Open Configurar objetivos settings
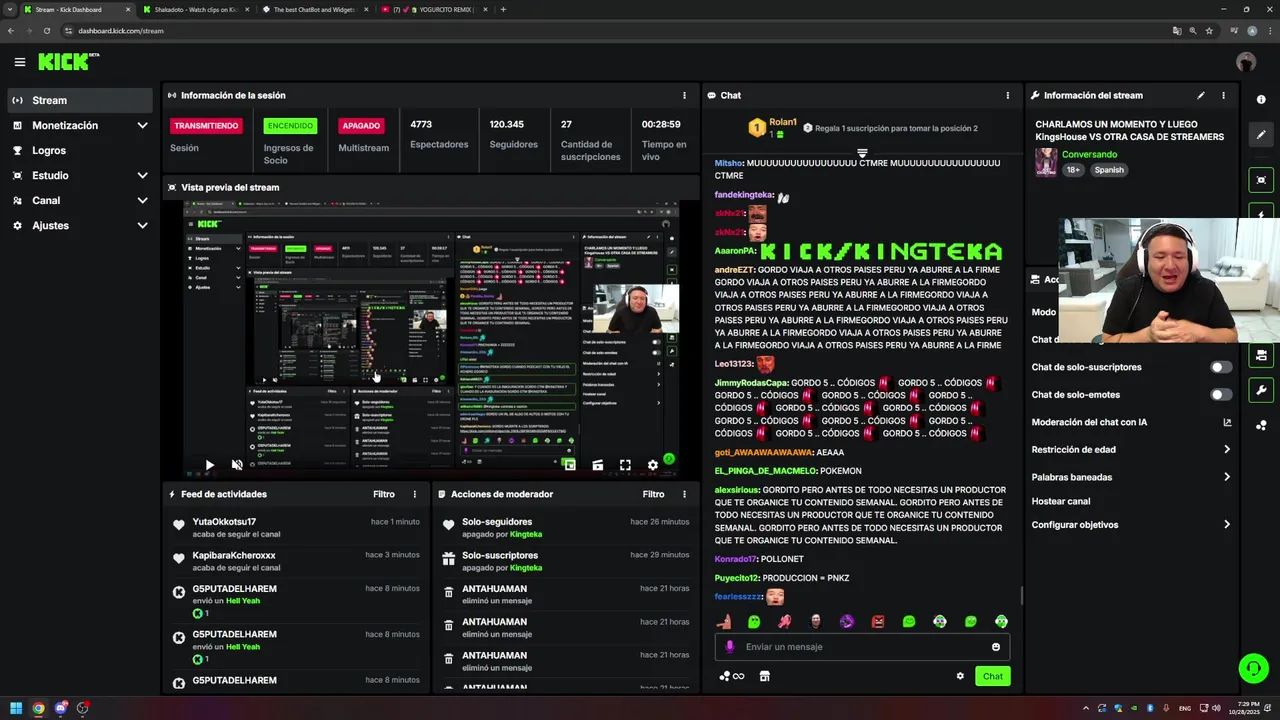The width and height of the screenshot is (1280, 720). pos(1131,525)
